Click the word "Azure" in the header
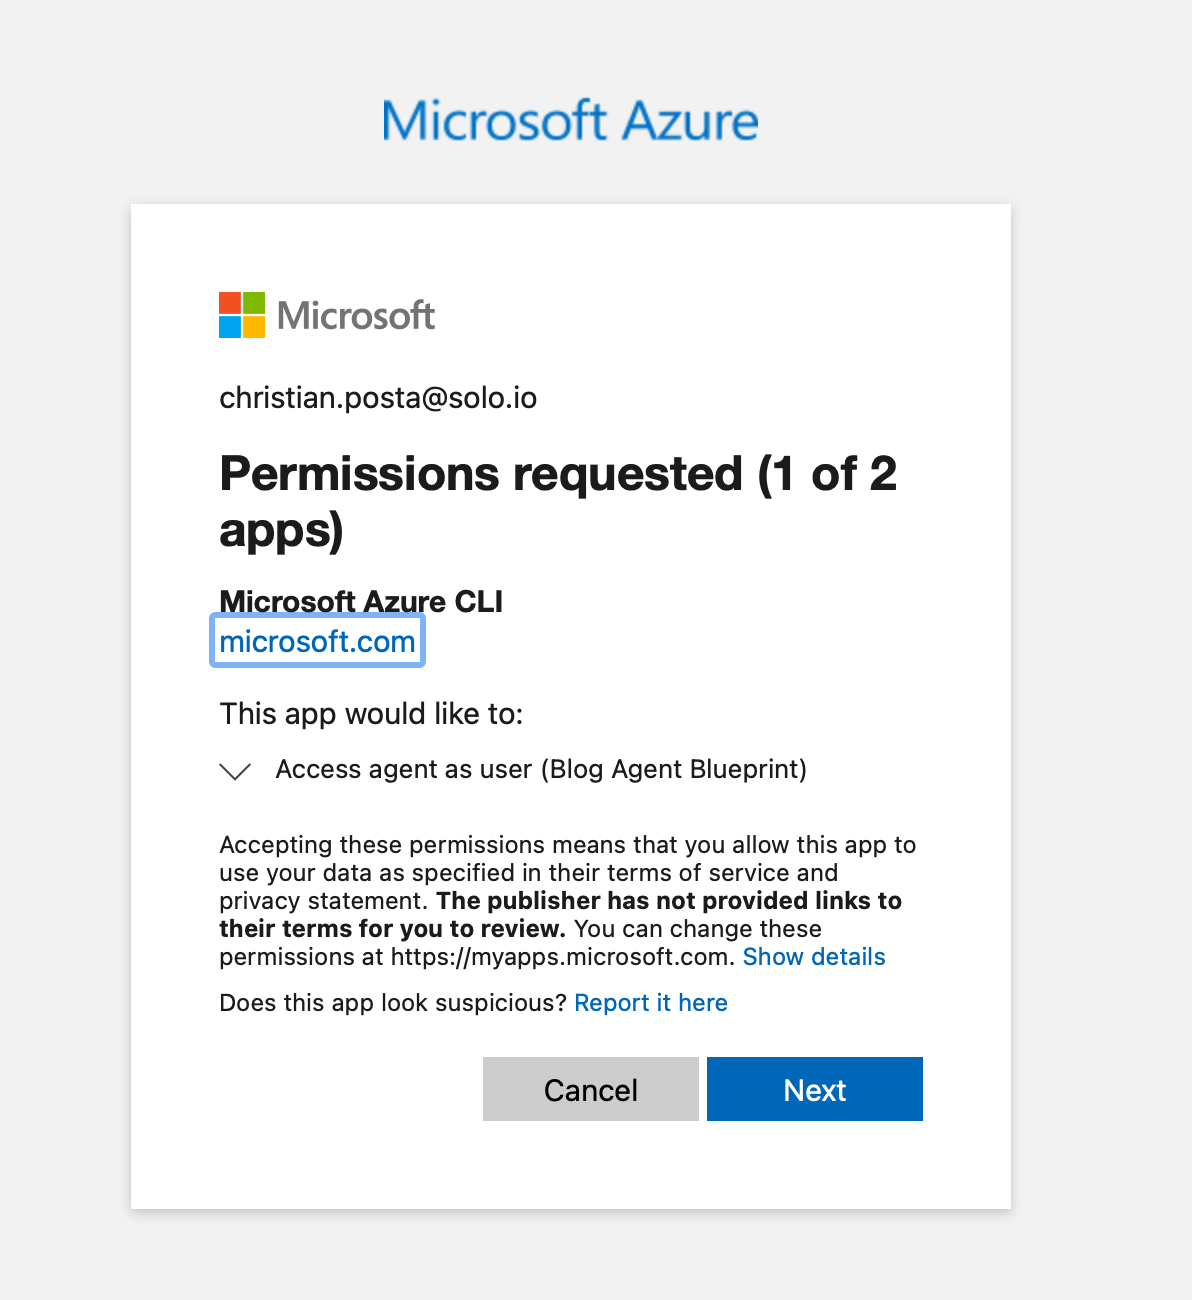The width and height of the screenshot is (1192, 1300). pos(690,121)
